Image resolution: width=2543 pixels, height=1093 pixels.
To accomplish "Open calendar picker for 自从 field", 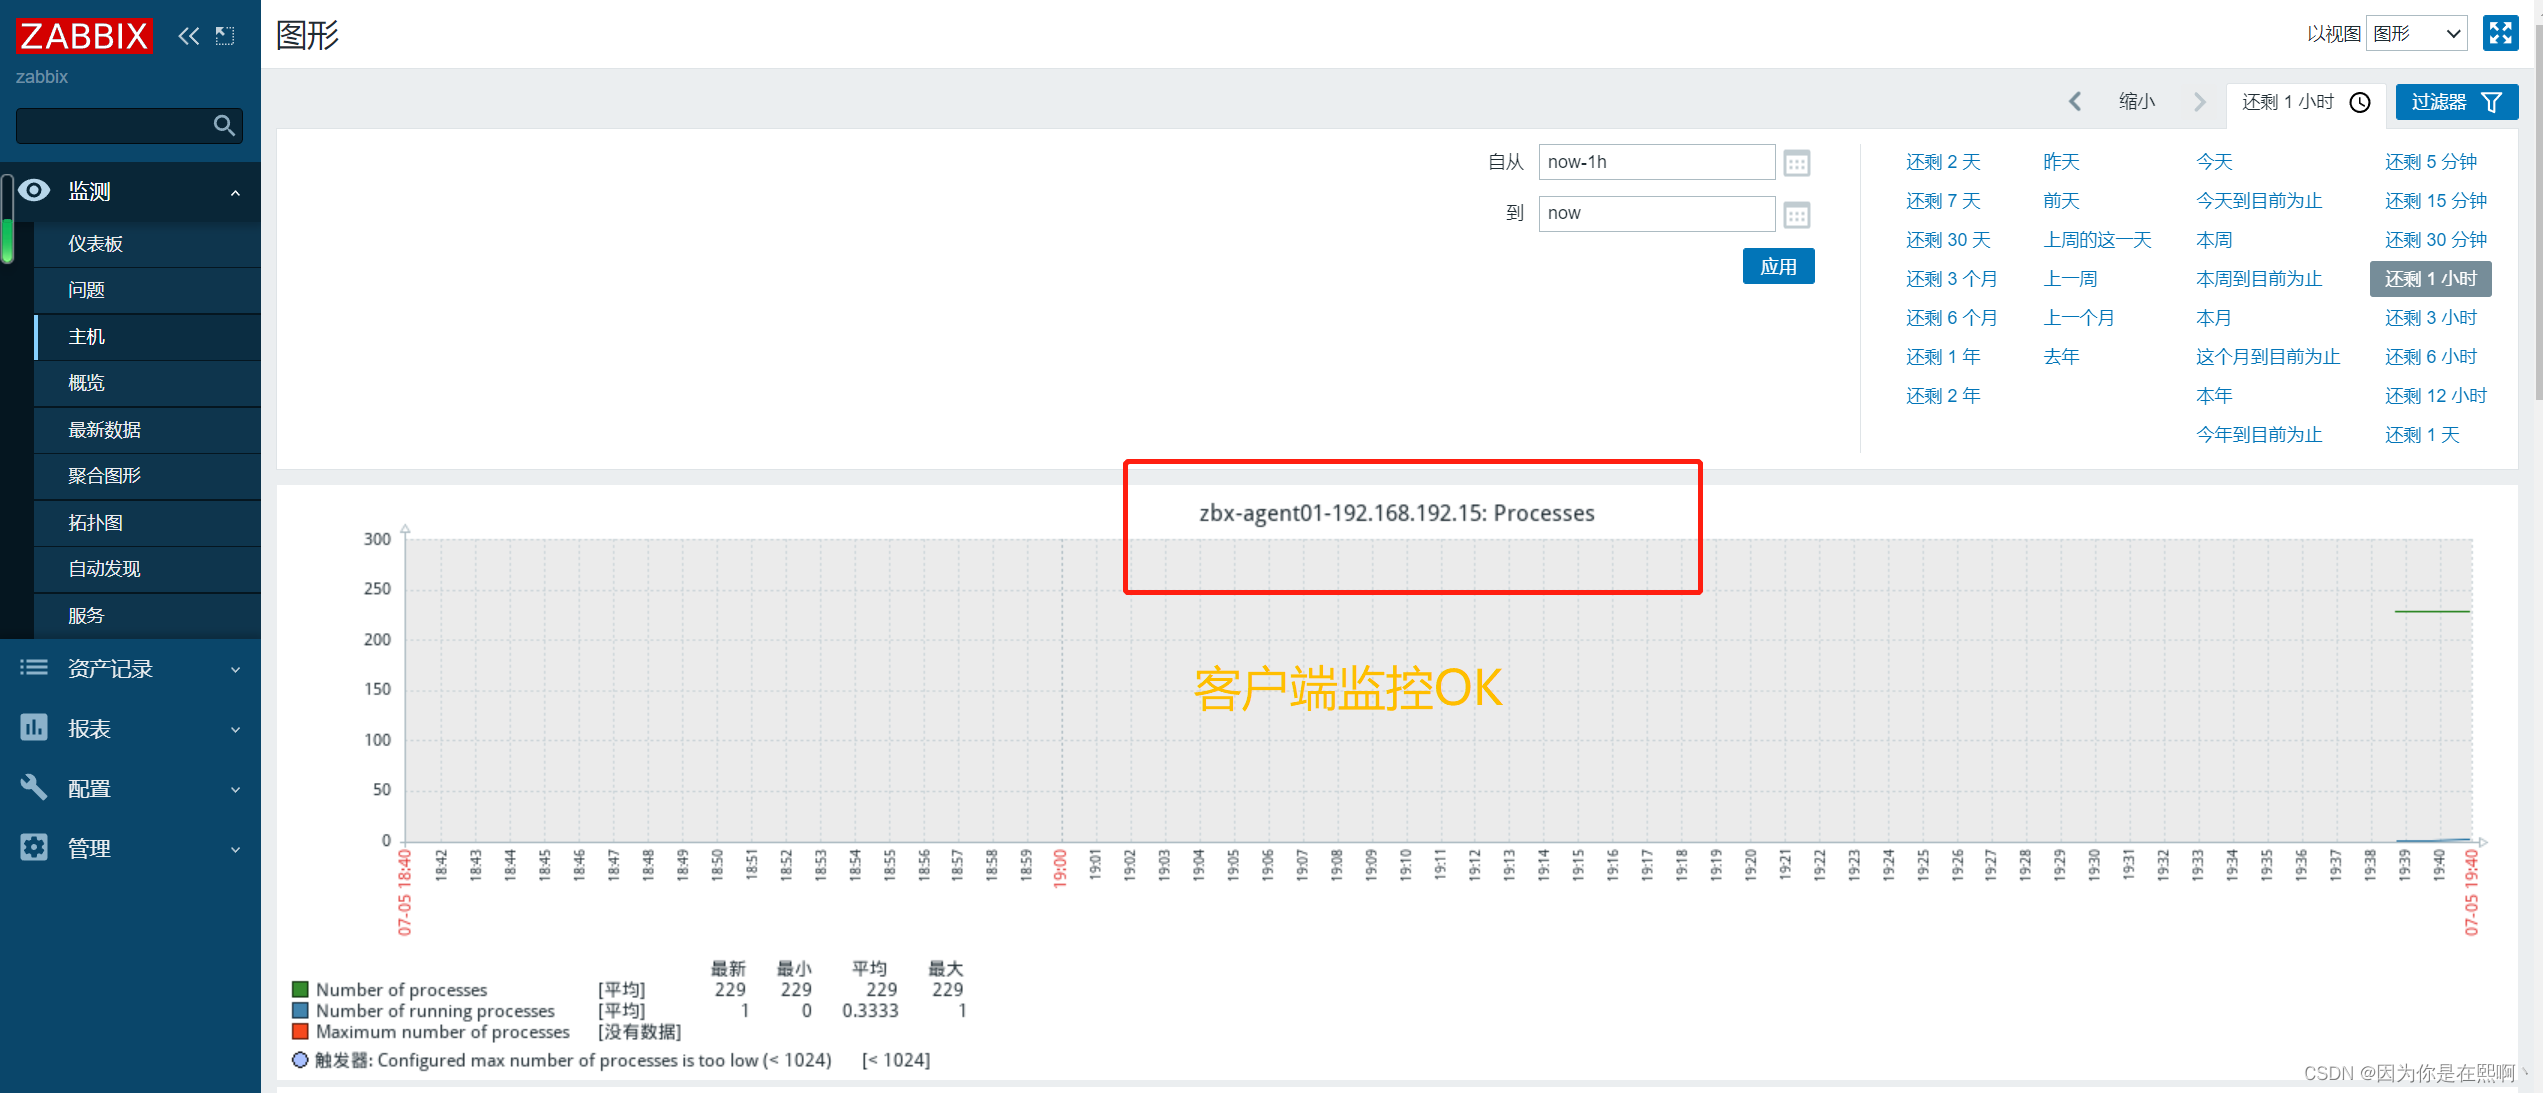I will pos(1797,163).
